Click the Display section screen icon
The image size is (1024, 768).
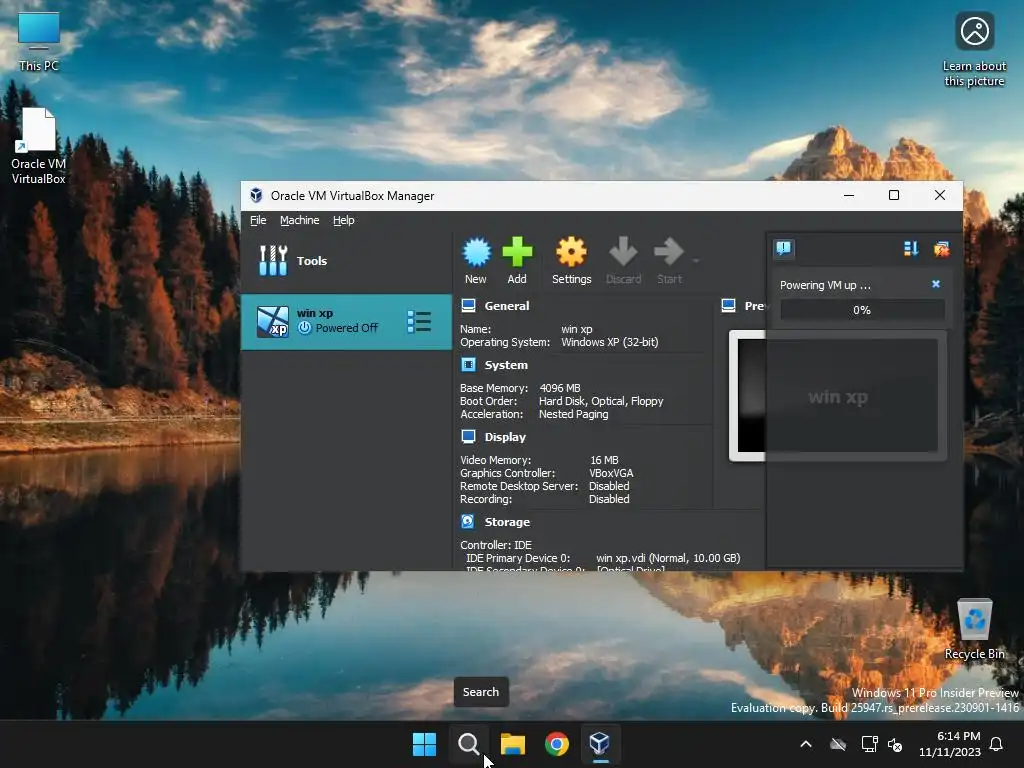point(468,436)
